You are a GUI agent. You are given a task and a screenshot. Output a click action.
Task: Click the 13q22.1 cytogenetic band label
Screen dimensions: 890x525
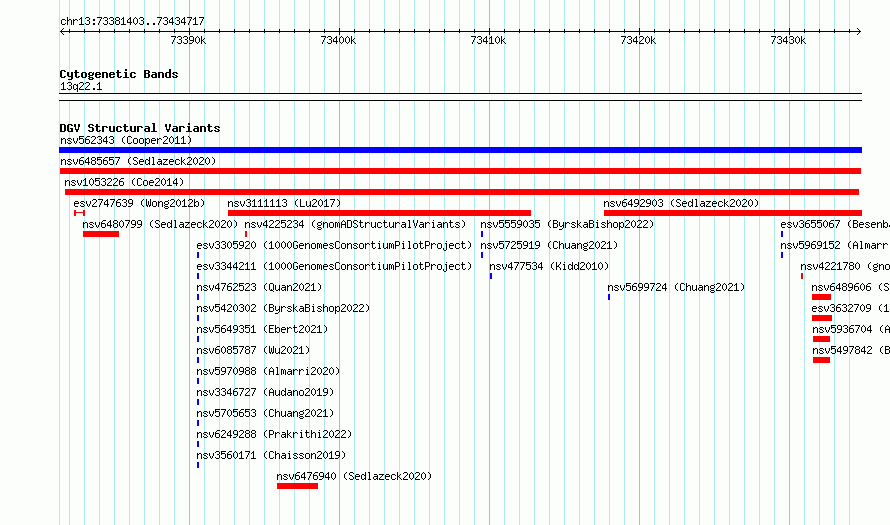pos(81,86)
